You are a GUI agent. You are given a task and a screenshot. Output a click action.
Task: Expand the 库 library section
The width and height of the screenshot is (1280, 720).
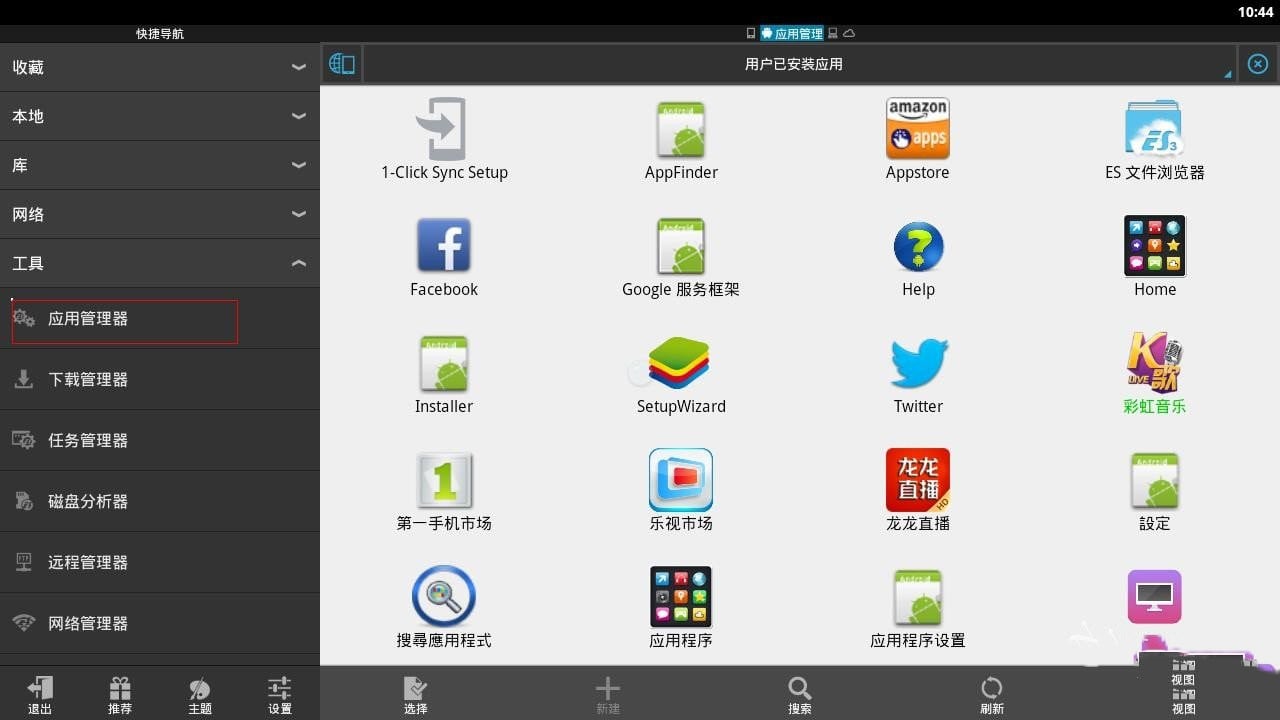(160, 165)
